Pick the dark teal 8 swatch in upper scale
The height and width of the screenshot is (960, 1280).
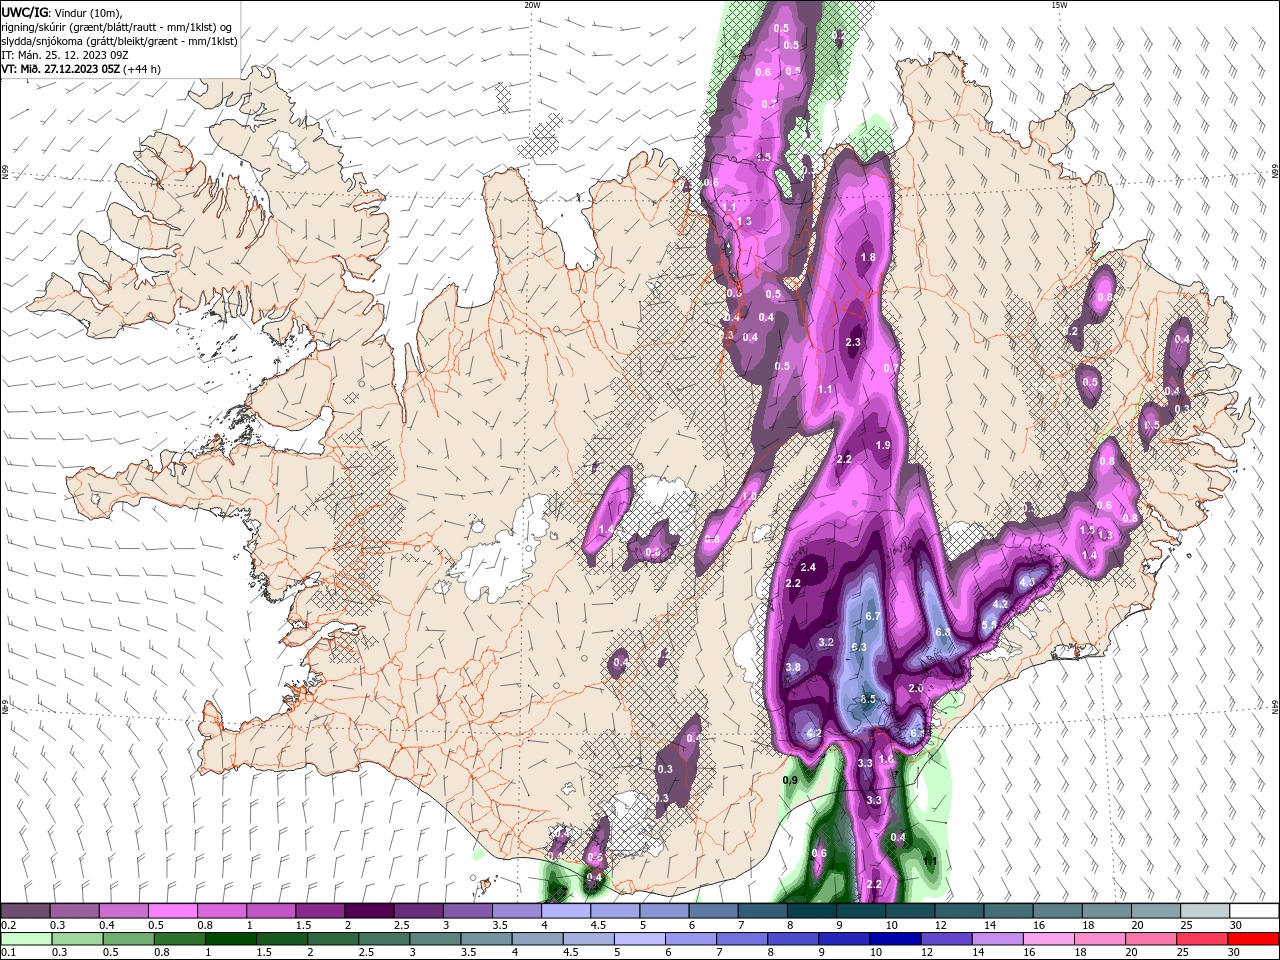(812, 911)
